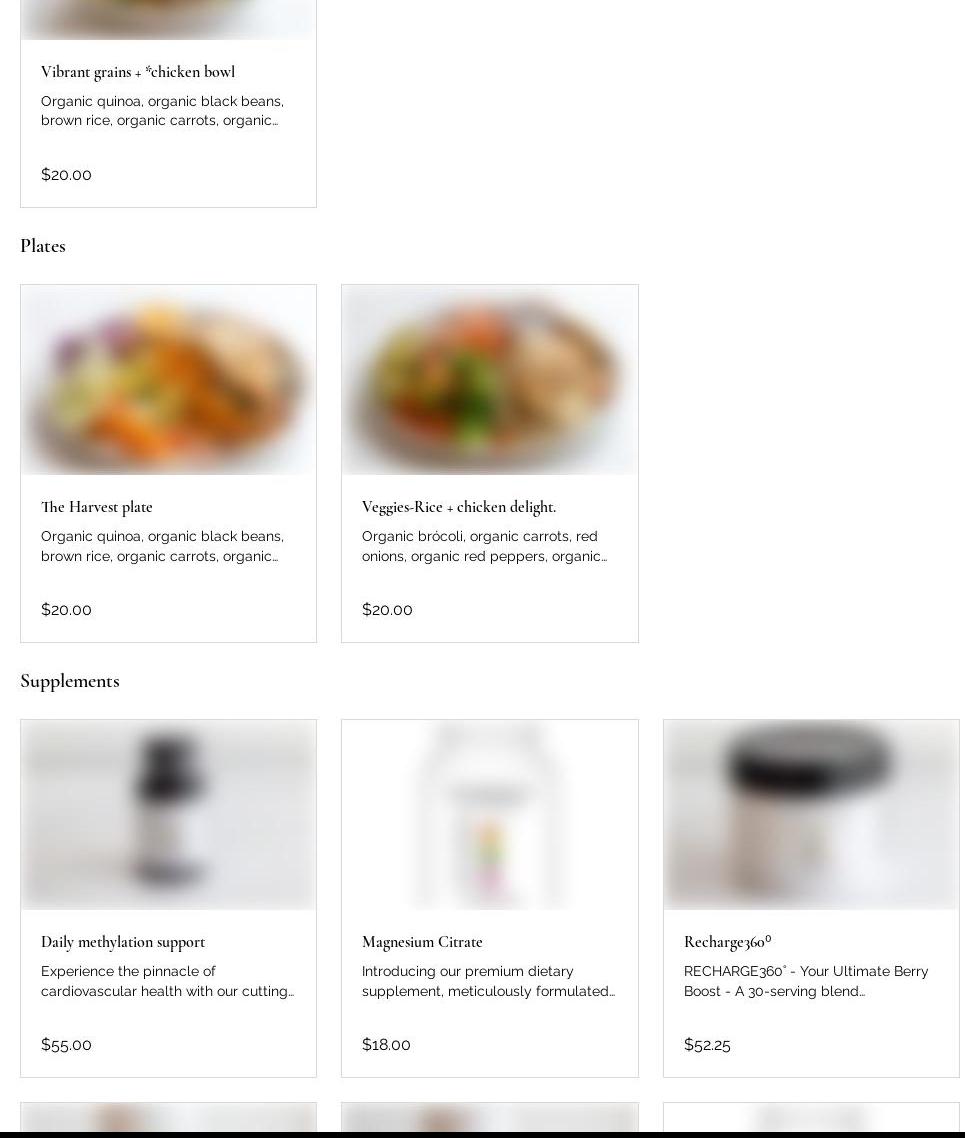Click Daily methylation support title
965x1138 pixels.
[x=123, y=942]
